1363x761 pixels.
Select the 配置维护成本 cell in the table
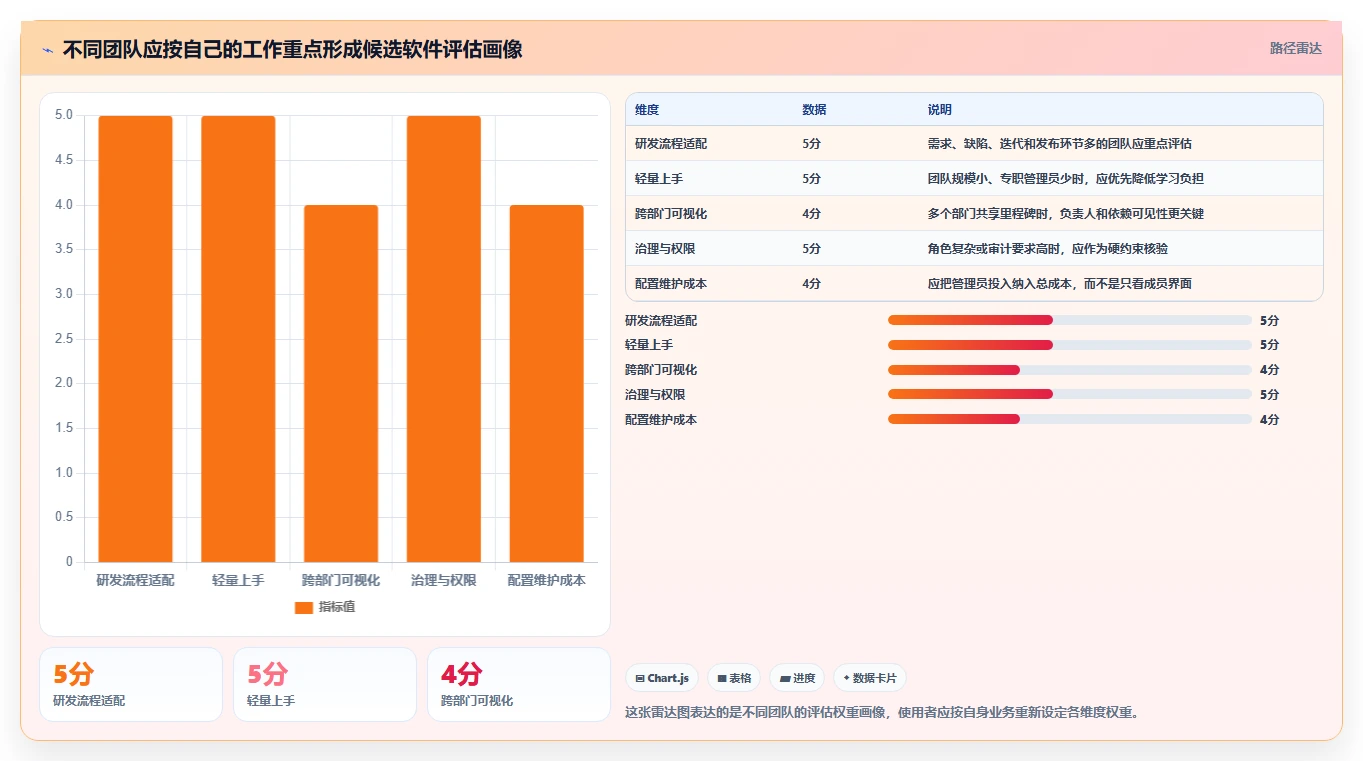[671, 284]
